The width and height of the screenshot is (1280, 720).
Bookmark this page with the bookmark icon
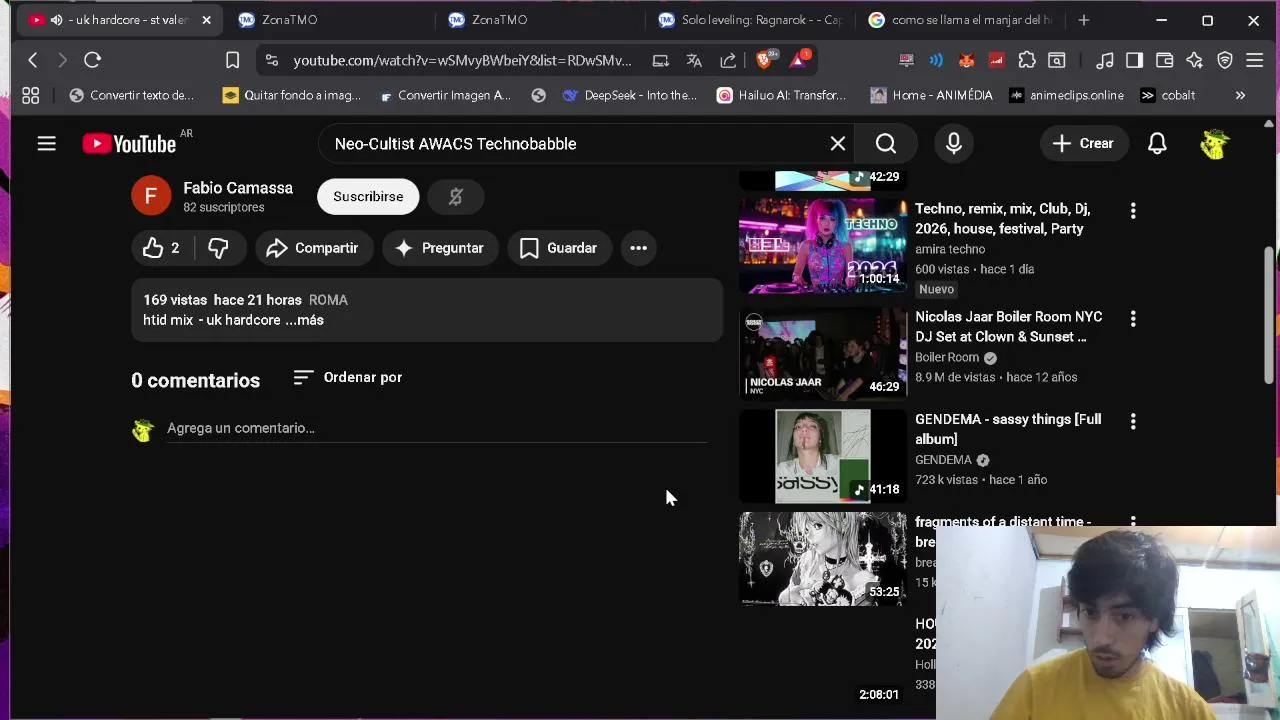pos(232,60)
